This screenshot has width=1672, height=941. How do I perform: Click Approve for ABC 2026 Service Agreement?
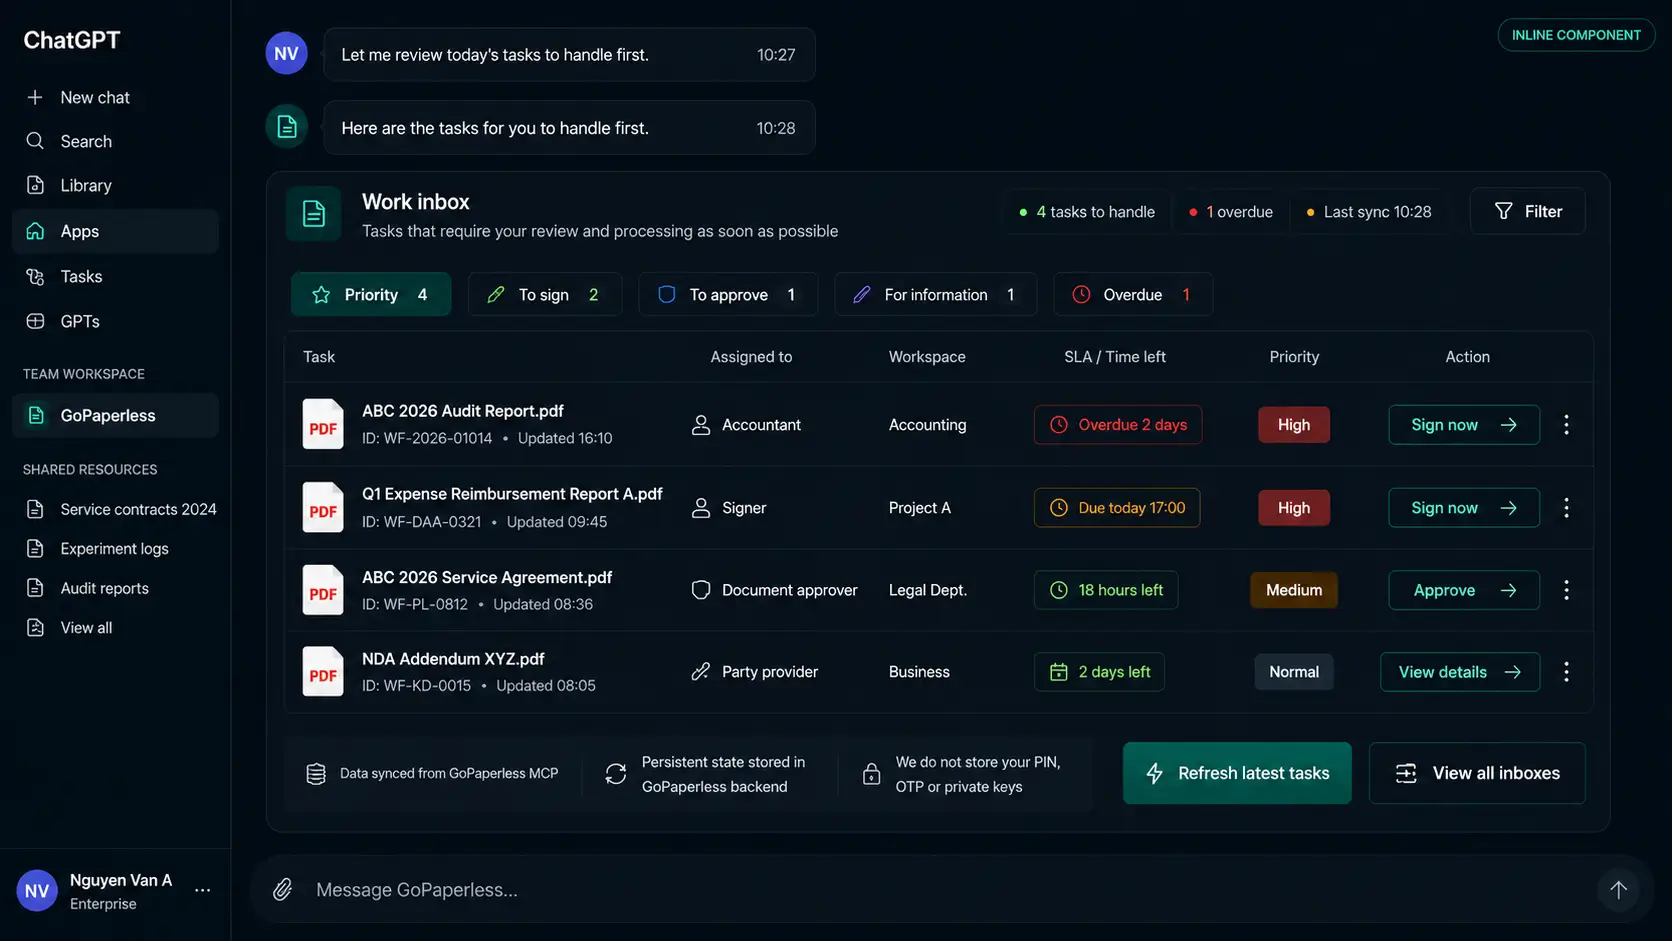pyautogui.click(x=1464, y=590)
